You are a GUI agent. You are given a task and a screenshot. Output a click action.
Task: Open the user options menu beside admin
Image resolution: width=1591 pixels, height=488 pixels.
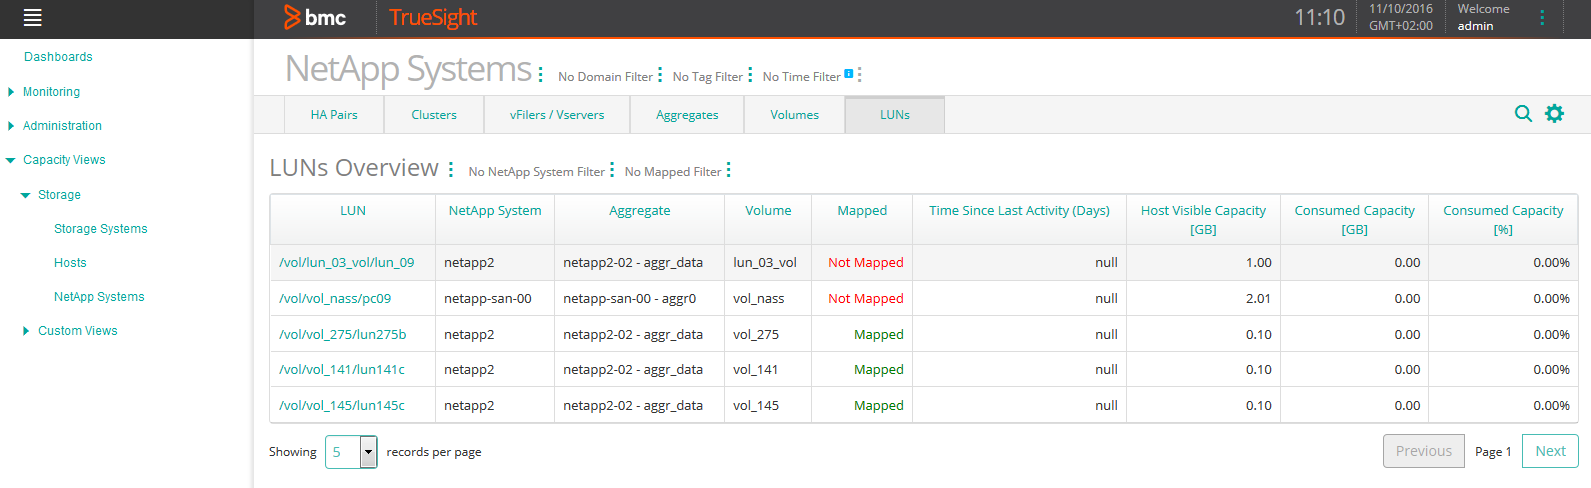pyautogui.click(x=1542, y=17)
